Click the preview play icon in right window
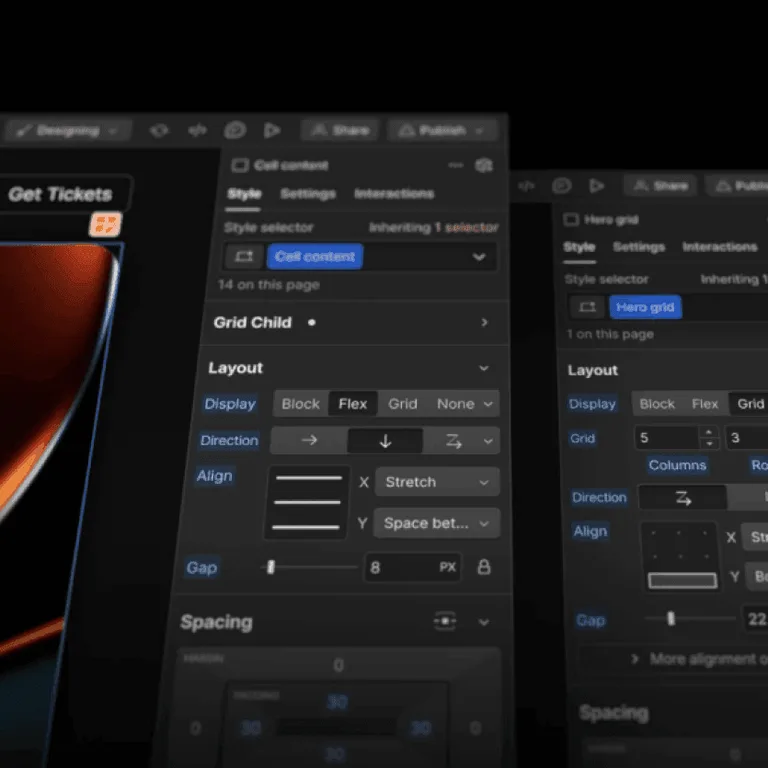The image size is (768, 768). [x=596, y=186]
